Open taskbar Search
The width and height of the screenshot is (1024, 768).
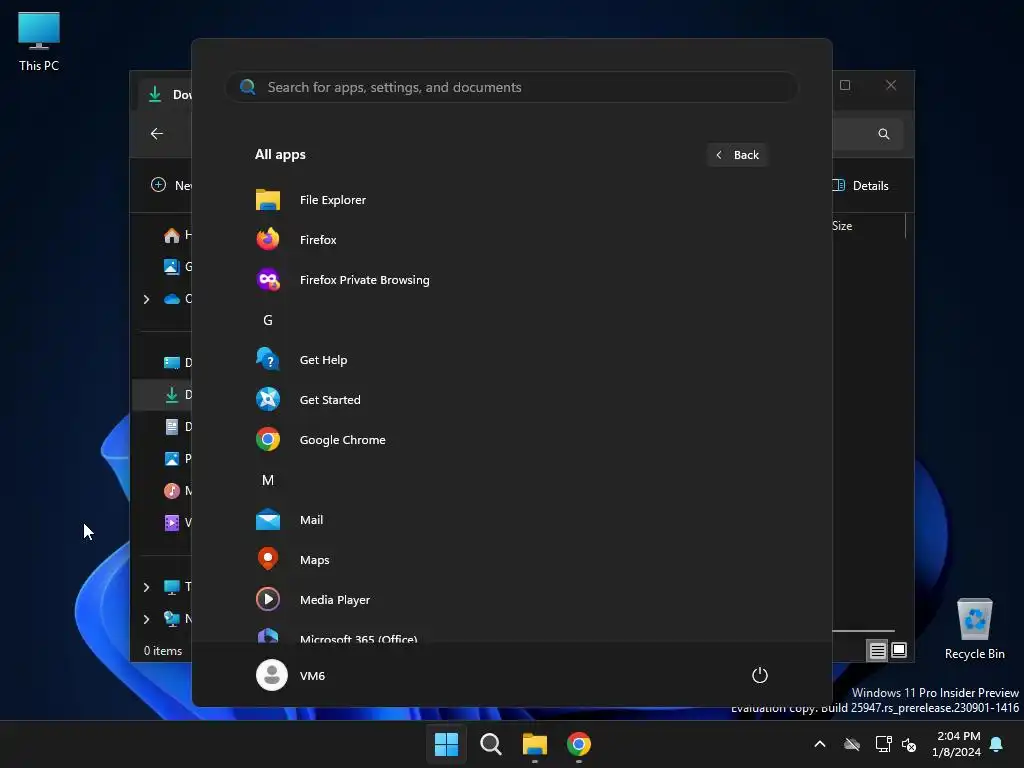pos(490,744)
